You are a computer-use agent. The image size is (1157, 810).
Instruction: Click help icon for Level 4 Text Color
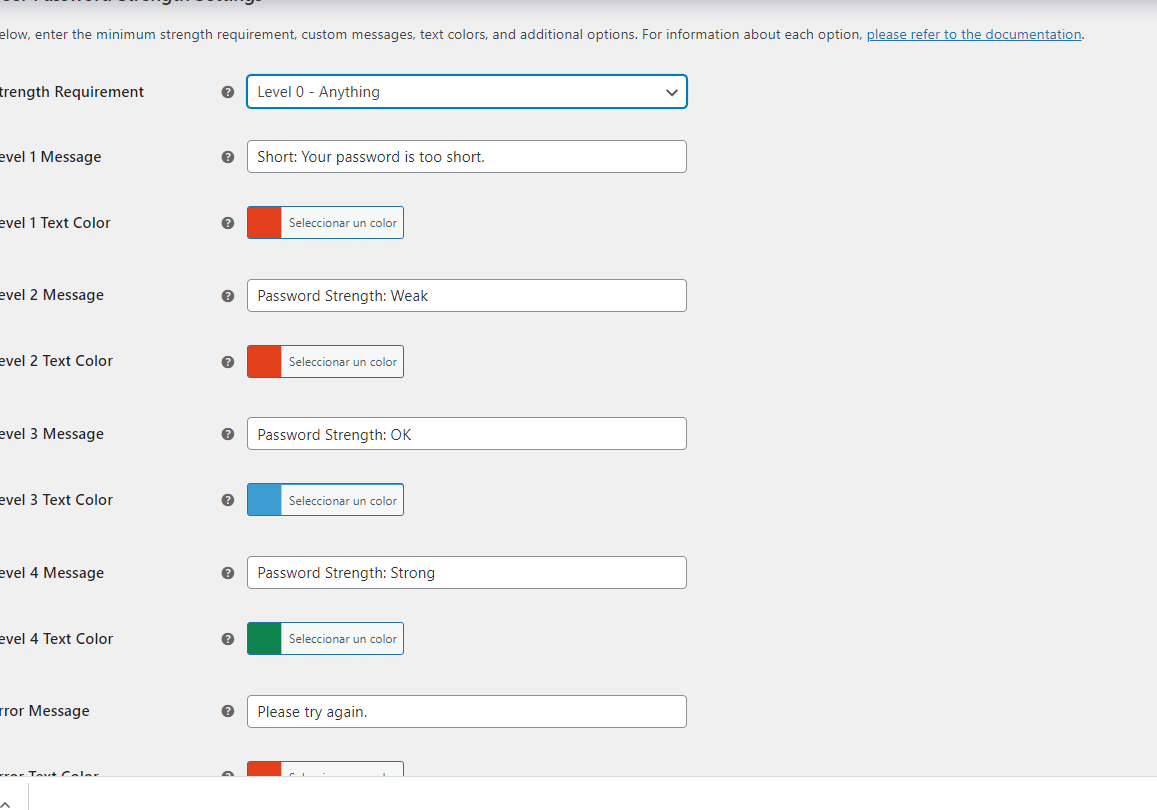[228, 639]
